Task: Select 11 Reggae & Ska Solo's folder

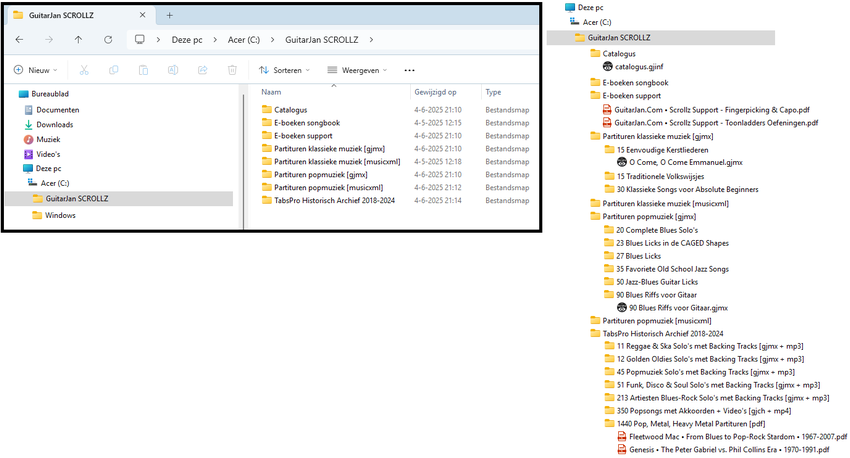Action: 704,346
